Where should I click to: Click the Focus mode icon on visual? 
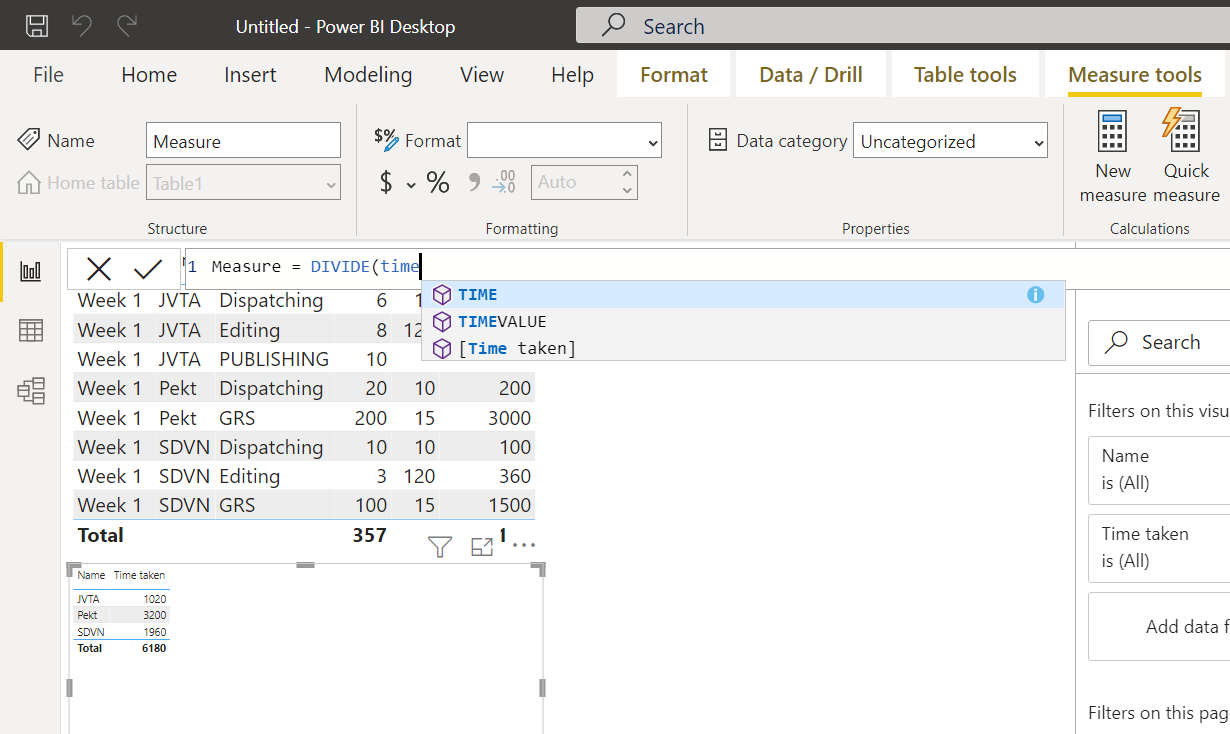click(482, 546)
